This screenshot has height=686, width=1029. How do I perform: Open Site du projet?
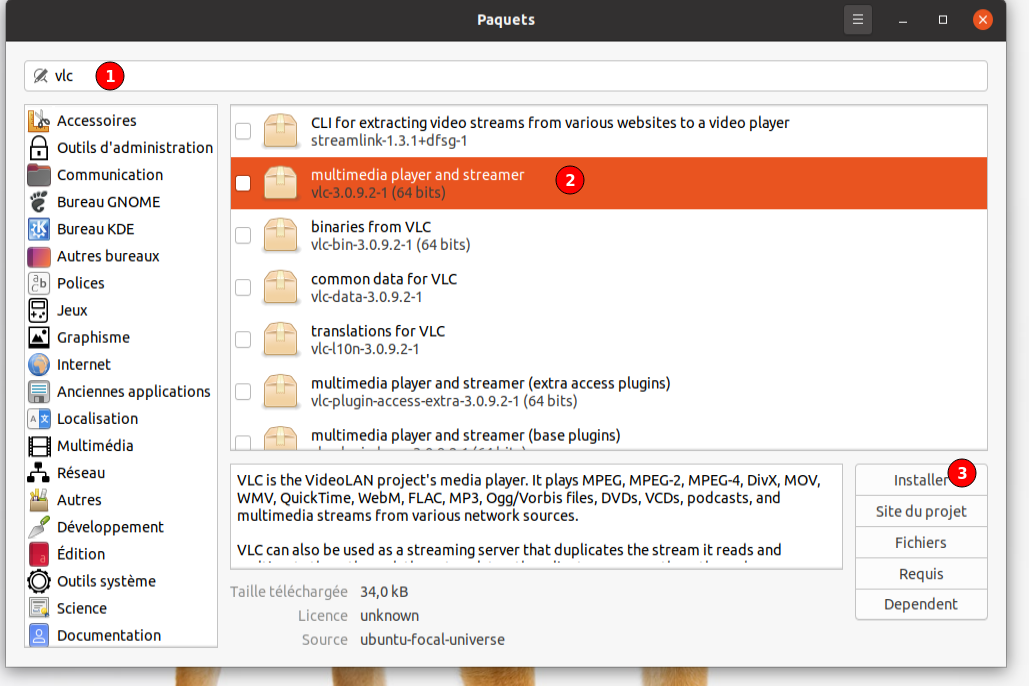pyautogui.click(x=921, y=511)
